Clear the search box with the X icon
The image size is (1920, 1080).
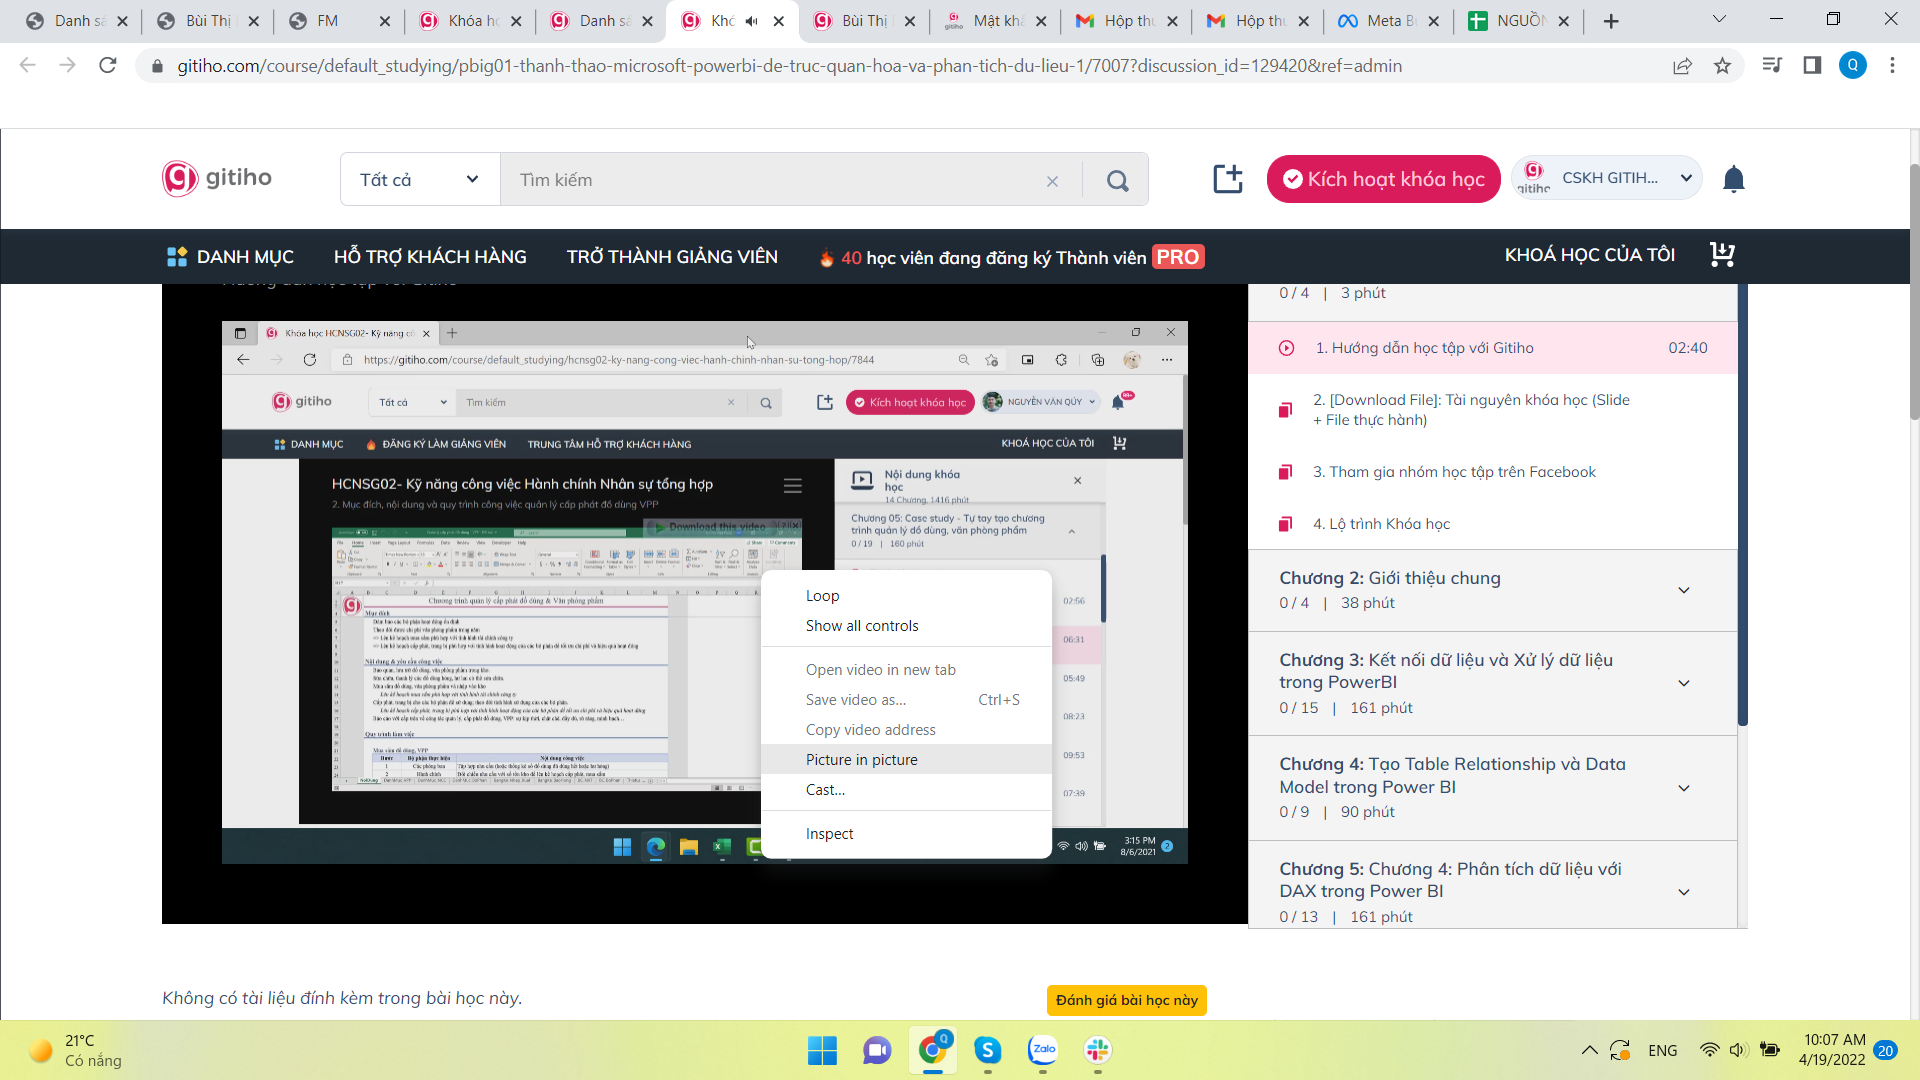pyautogui.click(x=1052, y=181)
